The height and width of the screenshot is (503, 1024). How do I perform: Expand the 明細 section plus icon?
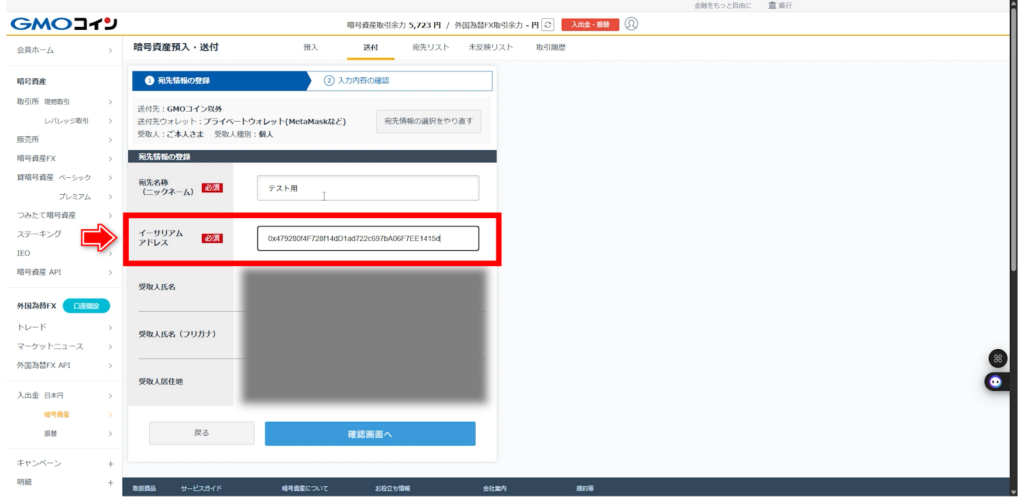[110, 482]
